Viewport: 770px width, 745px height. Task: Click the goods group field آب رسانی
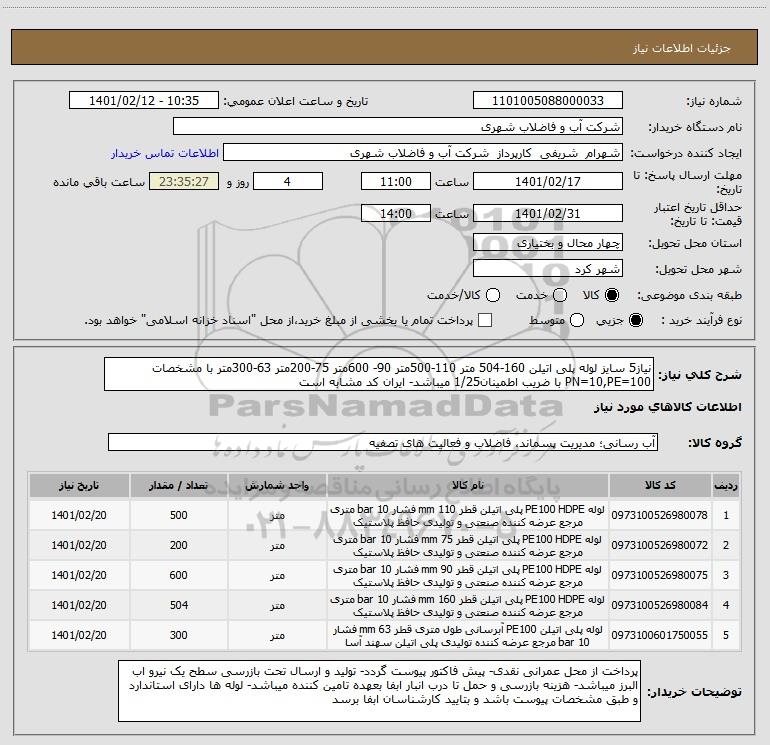[x=383, y=442]
